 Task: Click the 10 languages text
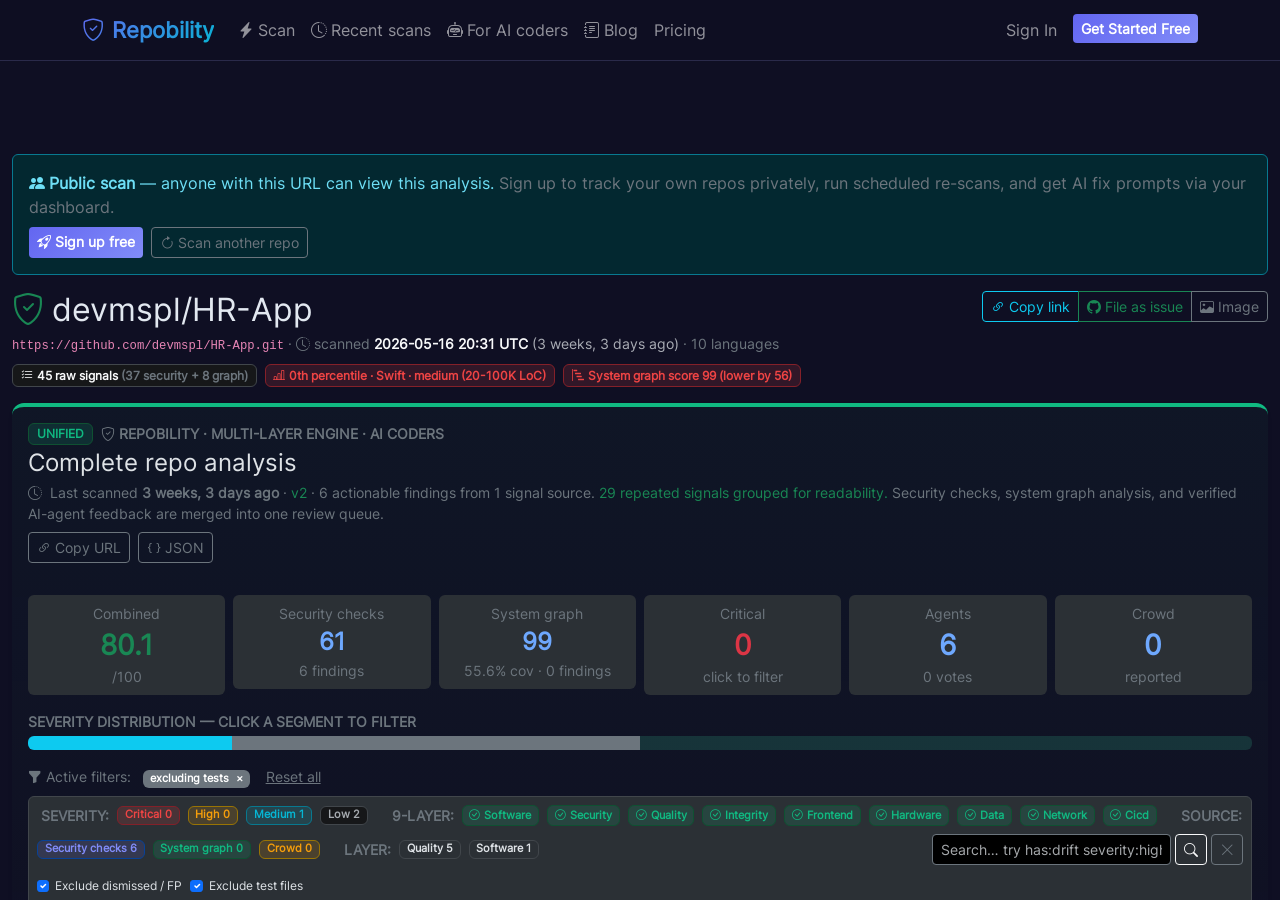[735, 344]
